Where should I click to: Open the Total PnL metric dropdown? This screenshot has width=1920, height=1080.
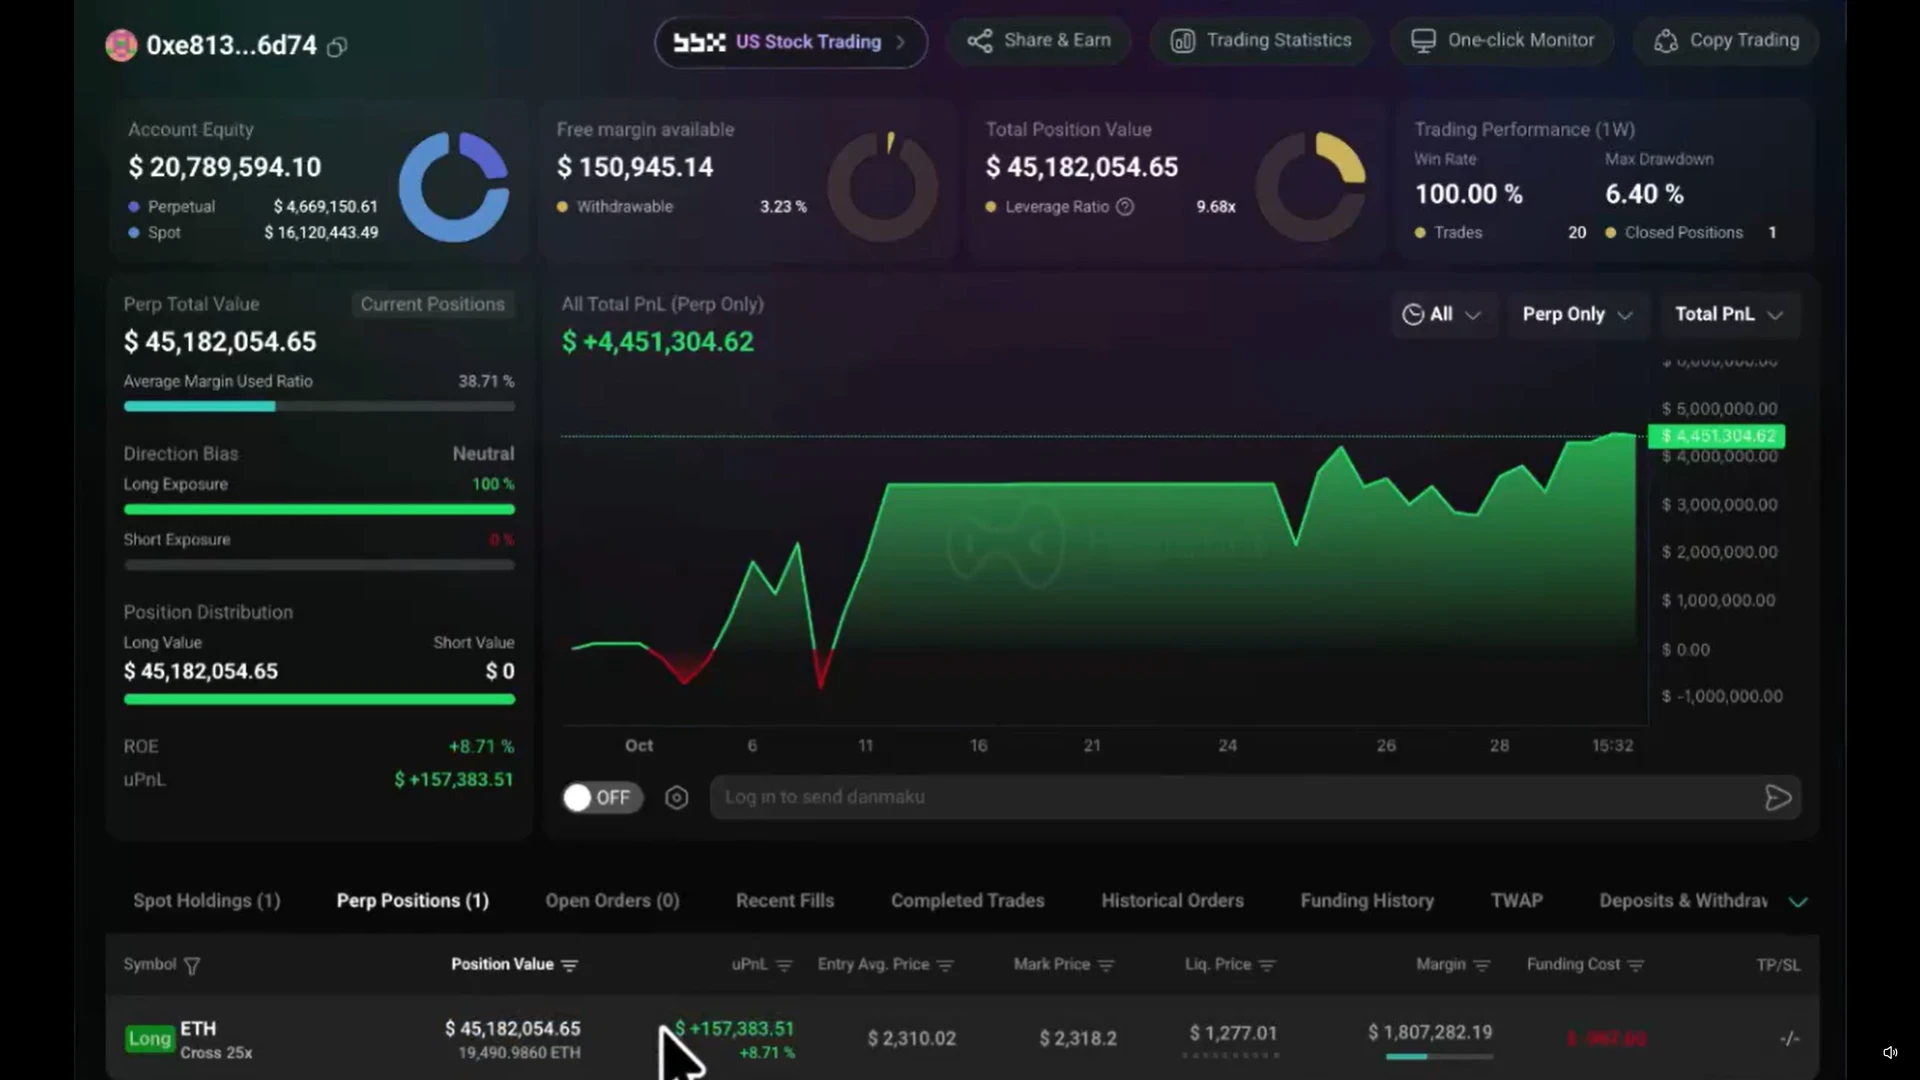click(1729, 314)
